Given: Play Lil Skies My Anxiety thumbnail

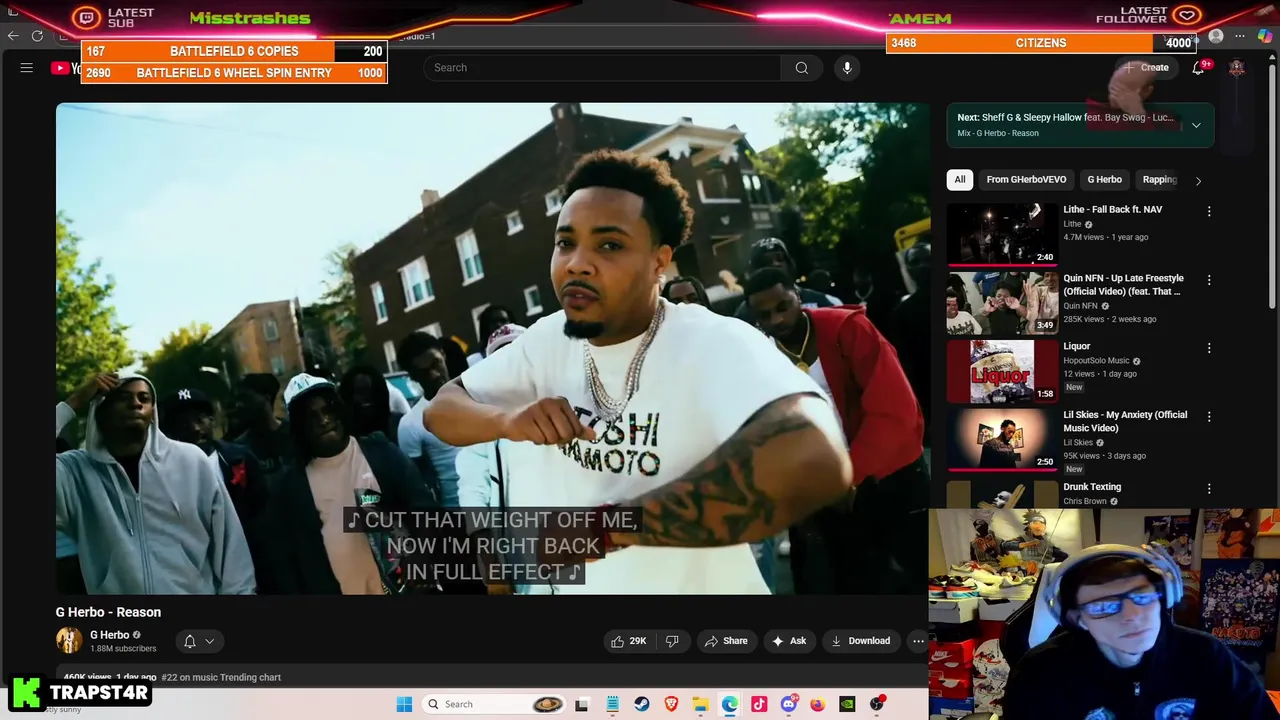Looking at the screenshot, I should tap(1002, 439).
